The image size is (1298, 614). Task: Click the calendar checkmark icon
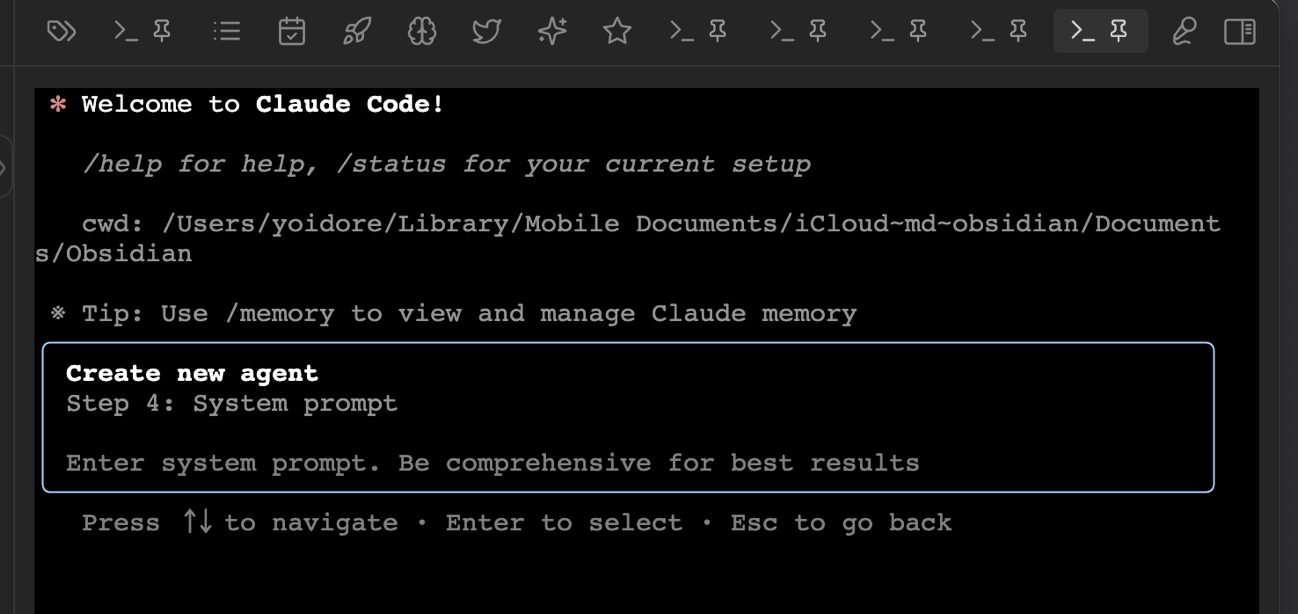point(291,32)
